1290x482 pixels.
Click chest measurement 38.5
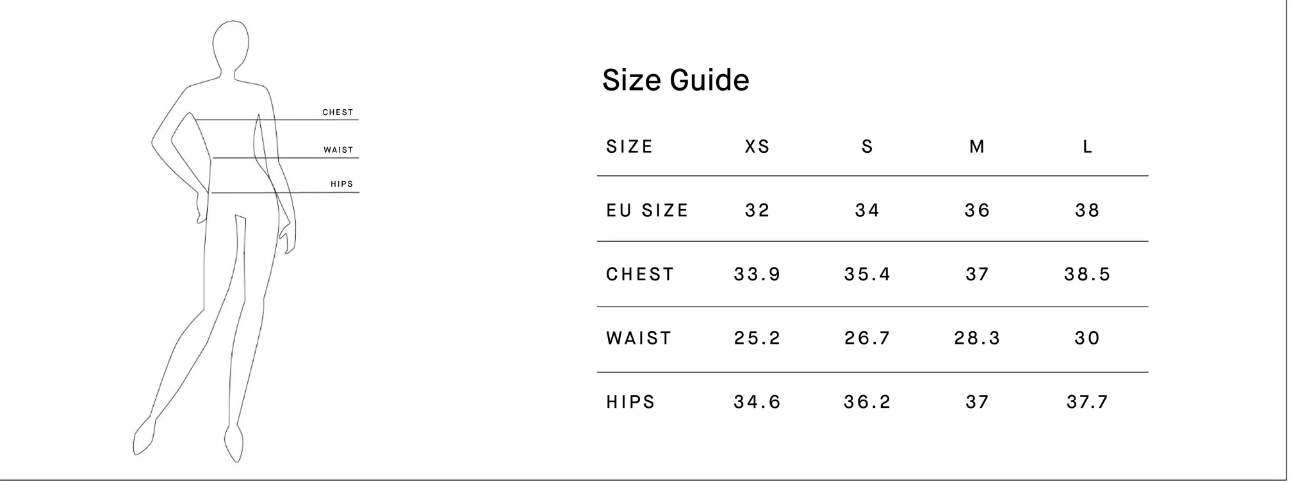1087,275
